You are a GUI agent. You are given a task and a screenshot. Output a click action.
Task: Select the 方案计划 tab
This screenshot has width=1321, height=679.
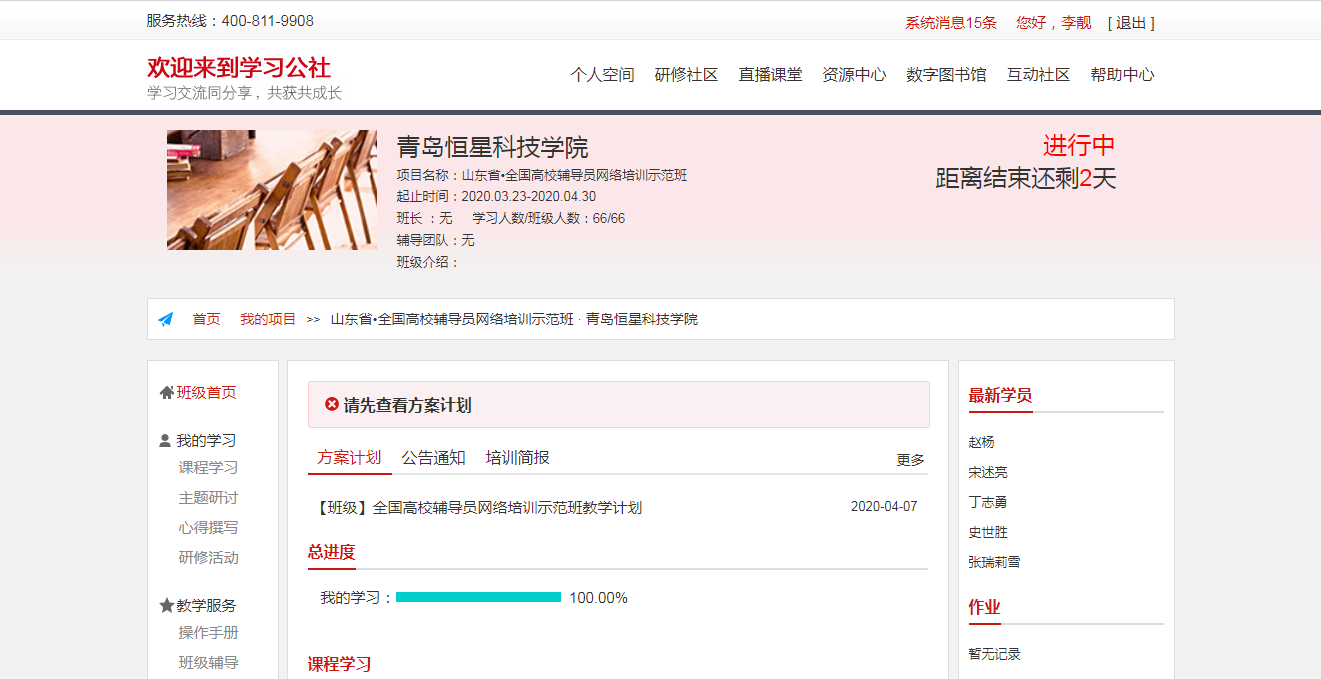[349, 457]
